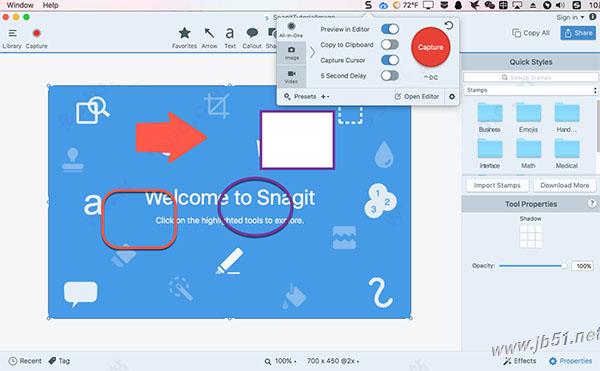Click the Opacity 100% value field
This screenshot has height=371, width=600.
click(582, 266)
